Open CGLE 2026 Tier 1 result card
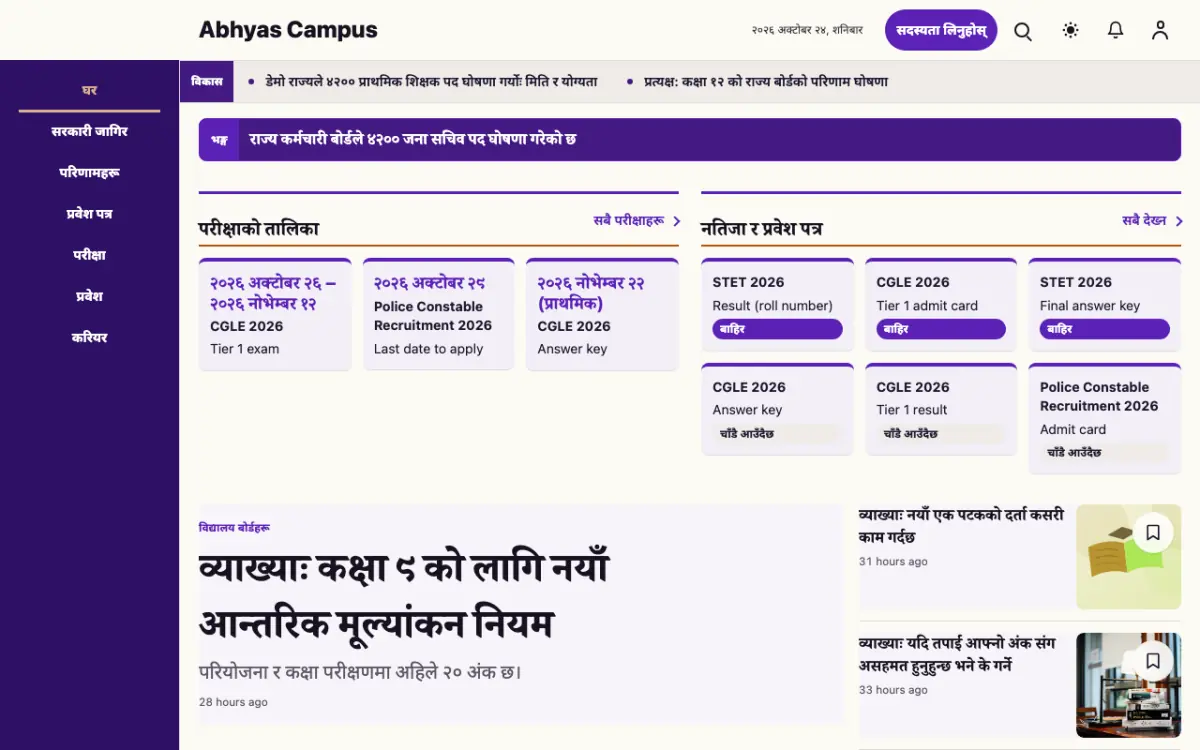 941,409
